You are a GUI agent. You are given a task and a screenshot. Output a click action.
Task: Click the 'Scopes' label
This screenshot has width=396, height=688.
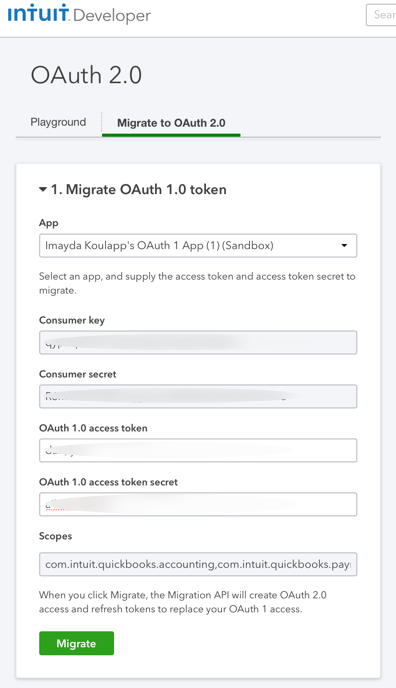pyautogui.click(x=55, y=536)
